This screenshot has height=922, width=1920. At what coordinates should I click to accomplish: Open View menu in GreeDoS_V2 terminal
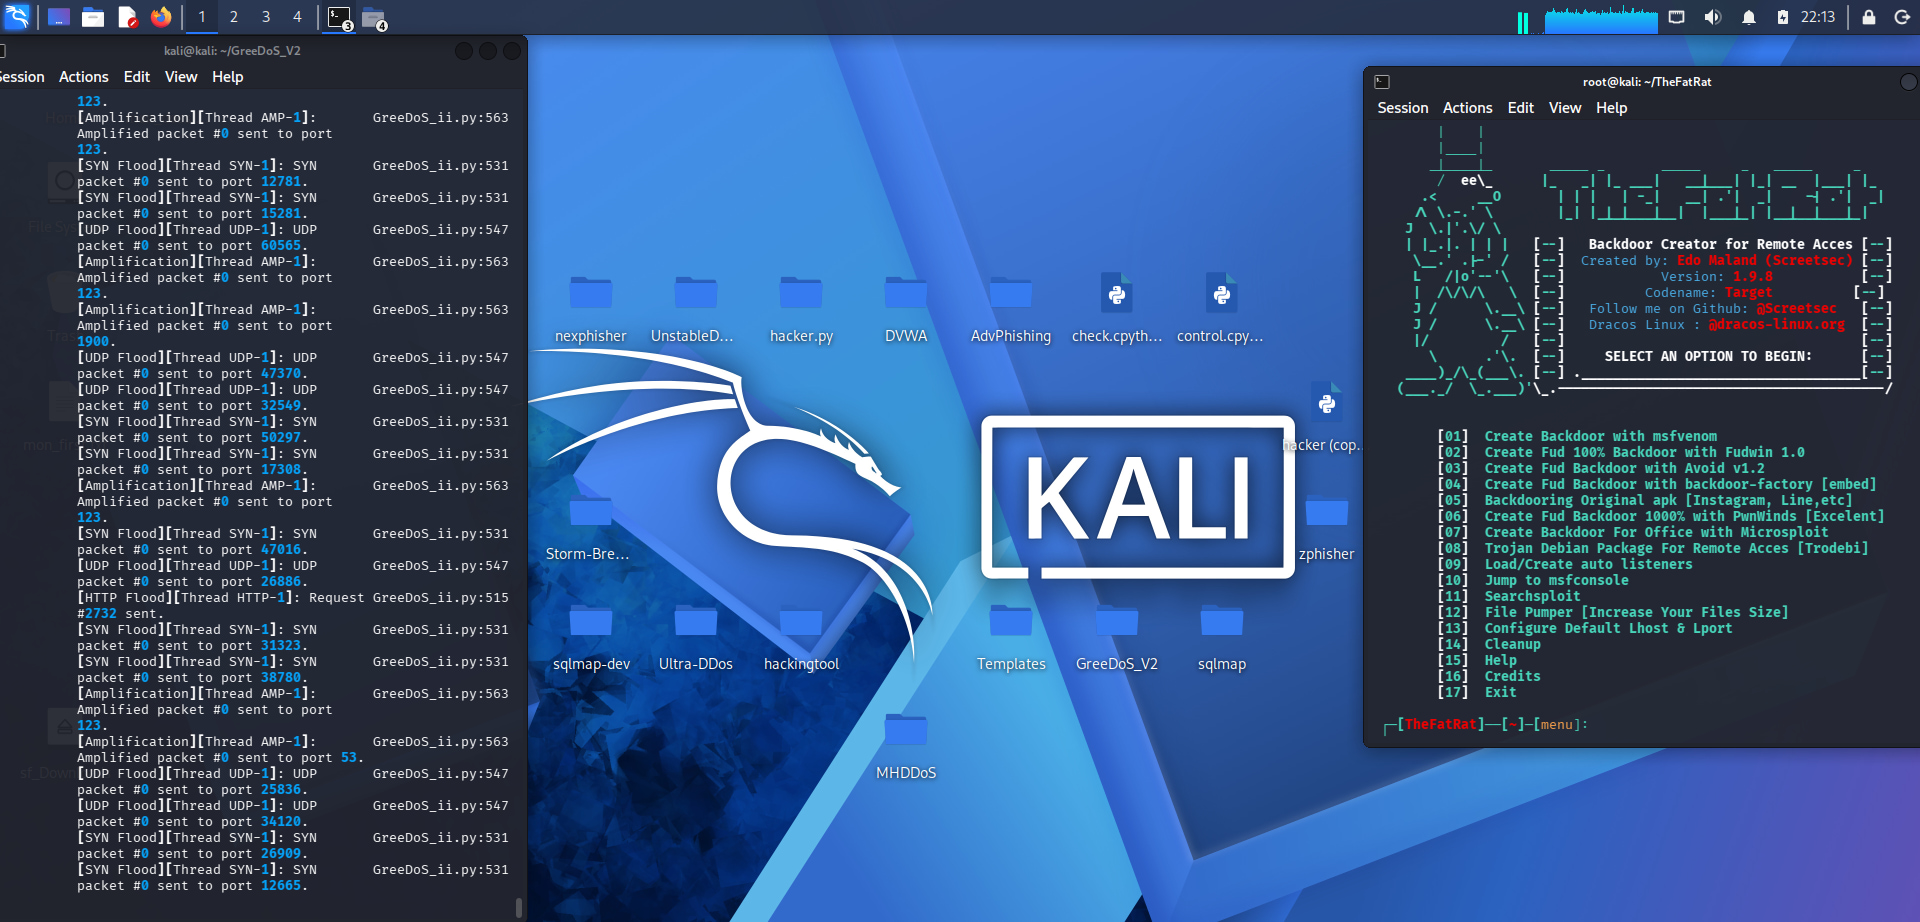(x=181, y=77)
